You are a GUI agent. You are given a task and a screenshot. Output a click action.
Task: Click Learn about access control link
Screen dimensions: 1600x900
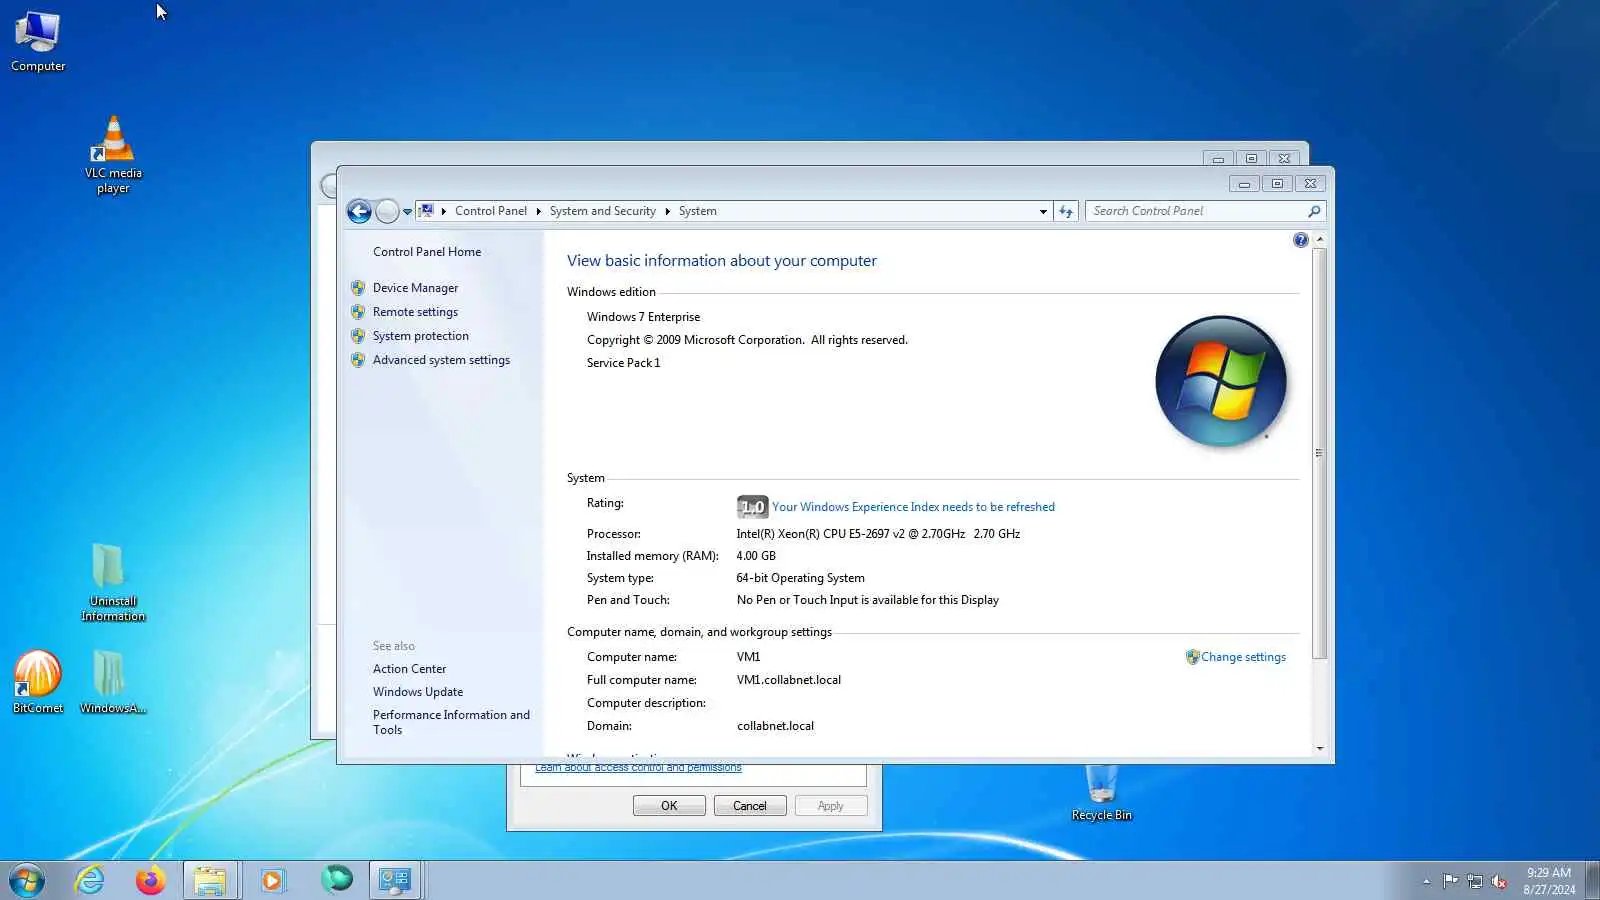(x=638, y=768)
